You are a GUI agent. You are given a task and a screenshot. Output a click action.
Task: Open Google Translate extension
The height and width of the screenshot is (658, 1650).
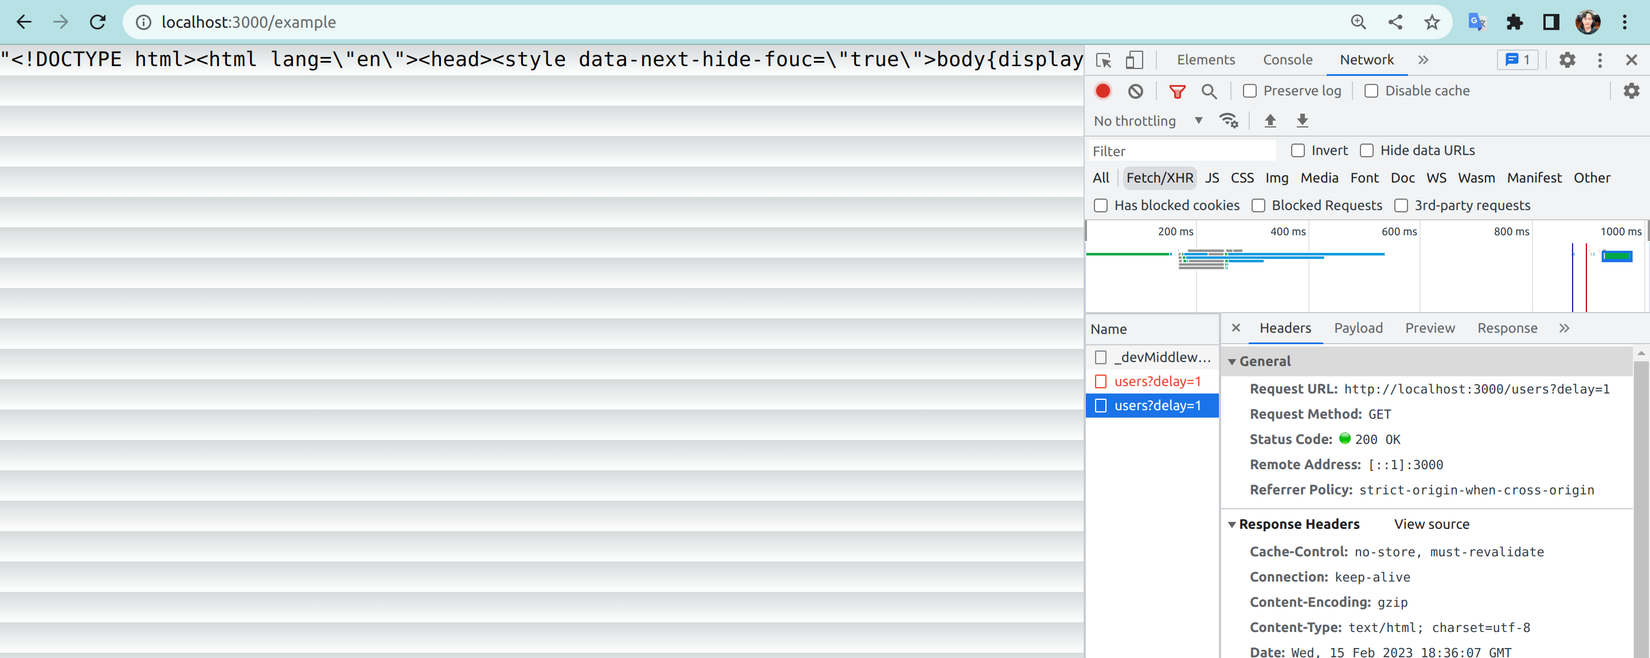pyautogui.click(x=1477, y=22)
